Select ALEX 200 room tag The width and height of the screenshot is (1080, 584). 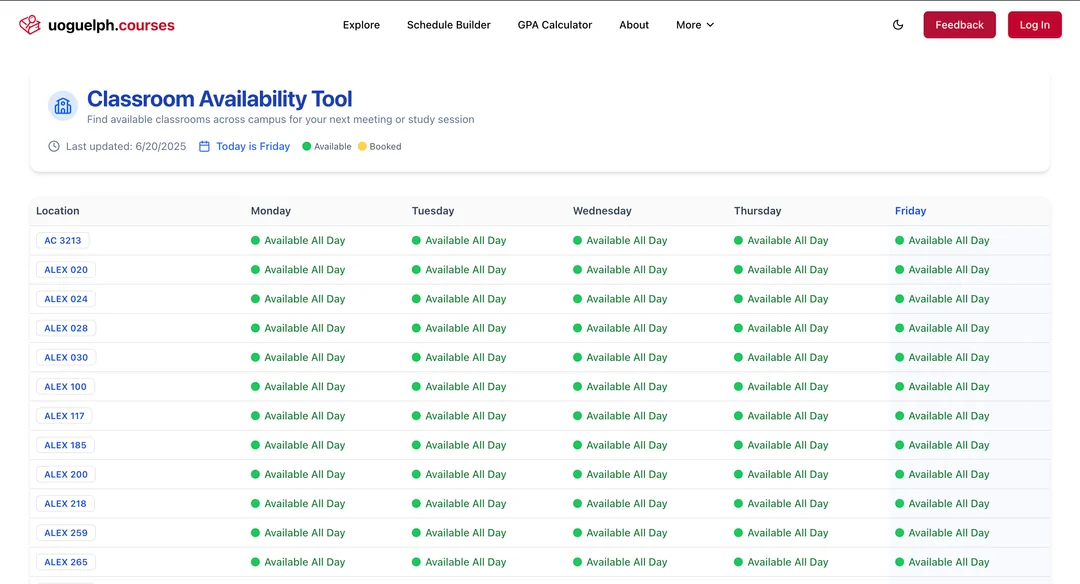pyautogui.click(x=66, y=474)
